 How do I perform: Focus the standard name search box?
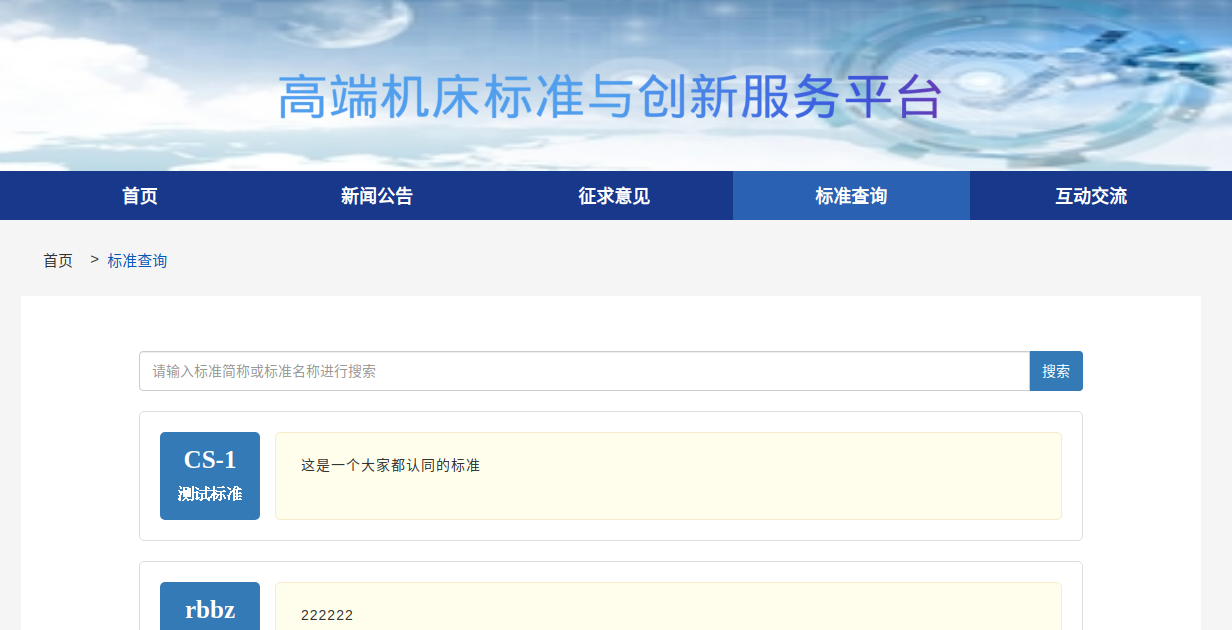584,371
